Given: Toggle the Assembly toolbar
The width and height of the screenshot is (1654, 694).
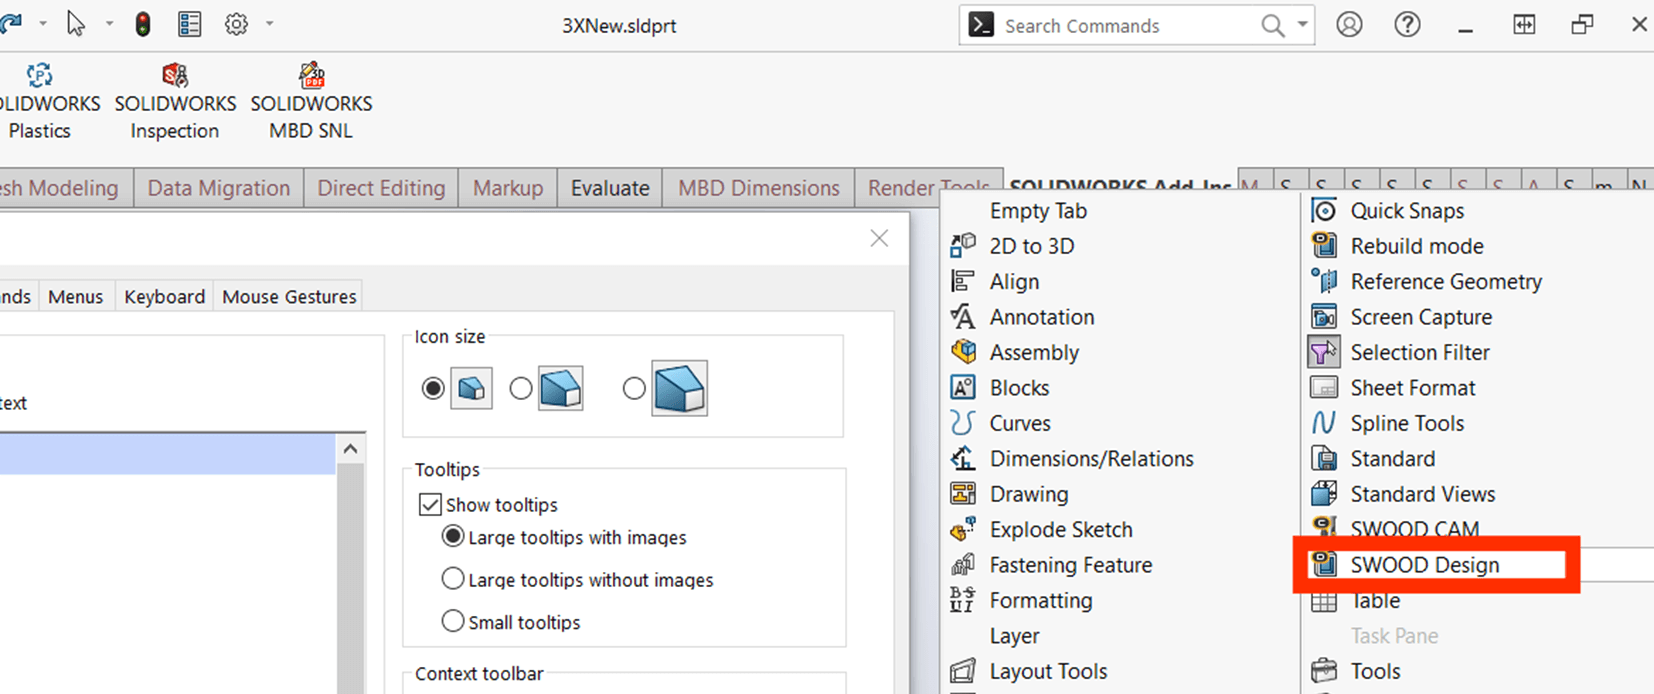Looking at the screenshot, I should click(1034, 353).
